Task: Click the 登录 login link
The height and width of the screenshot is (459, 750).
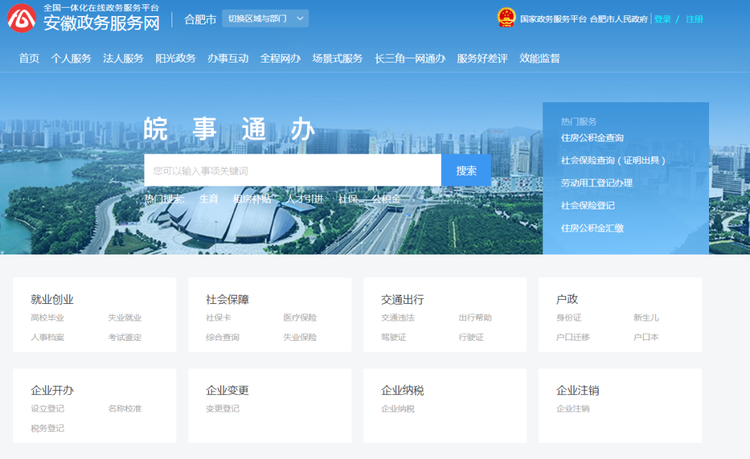Action: coord(663,18)
